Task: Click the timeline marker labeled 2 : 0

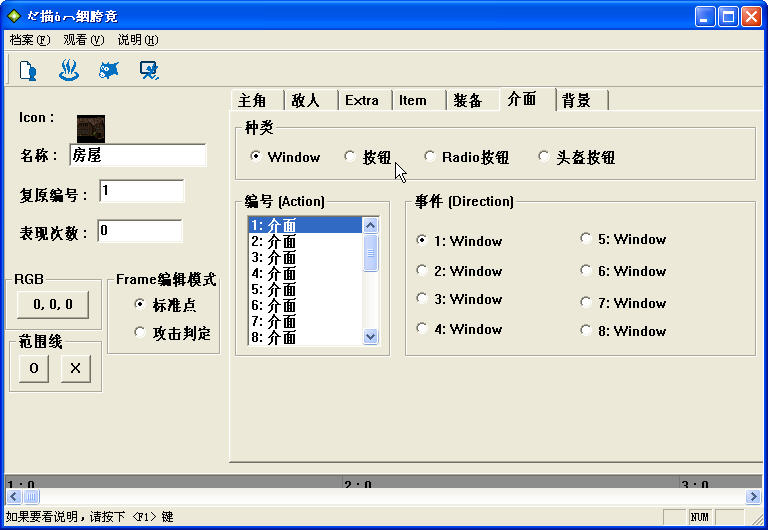Action: [x=357, y=484]
